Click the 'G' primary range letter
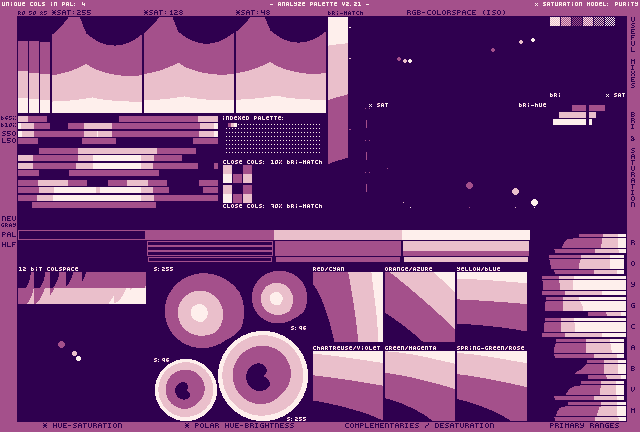 [x=633, y=305]
